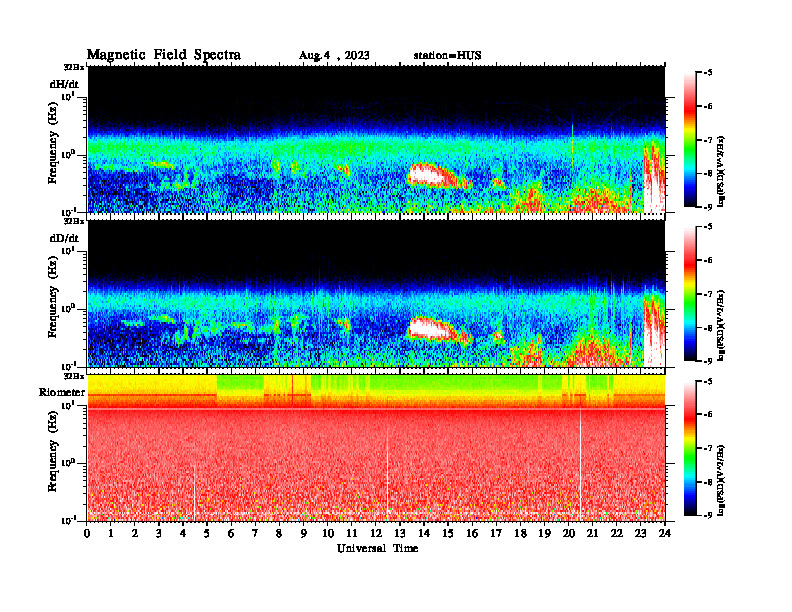Screen dimensions: 792x612
Task: Click the hour 7 tick label
Action: (x=255, y=533)
